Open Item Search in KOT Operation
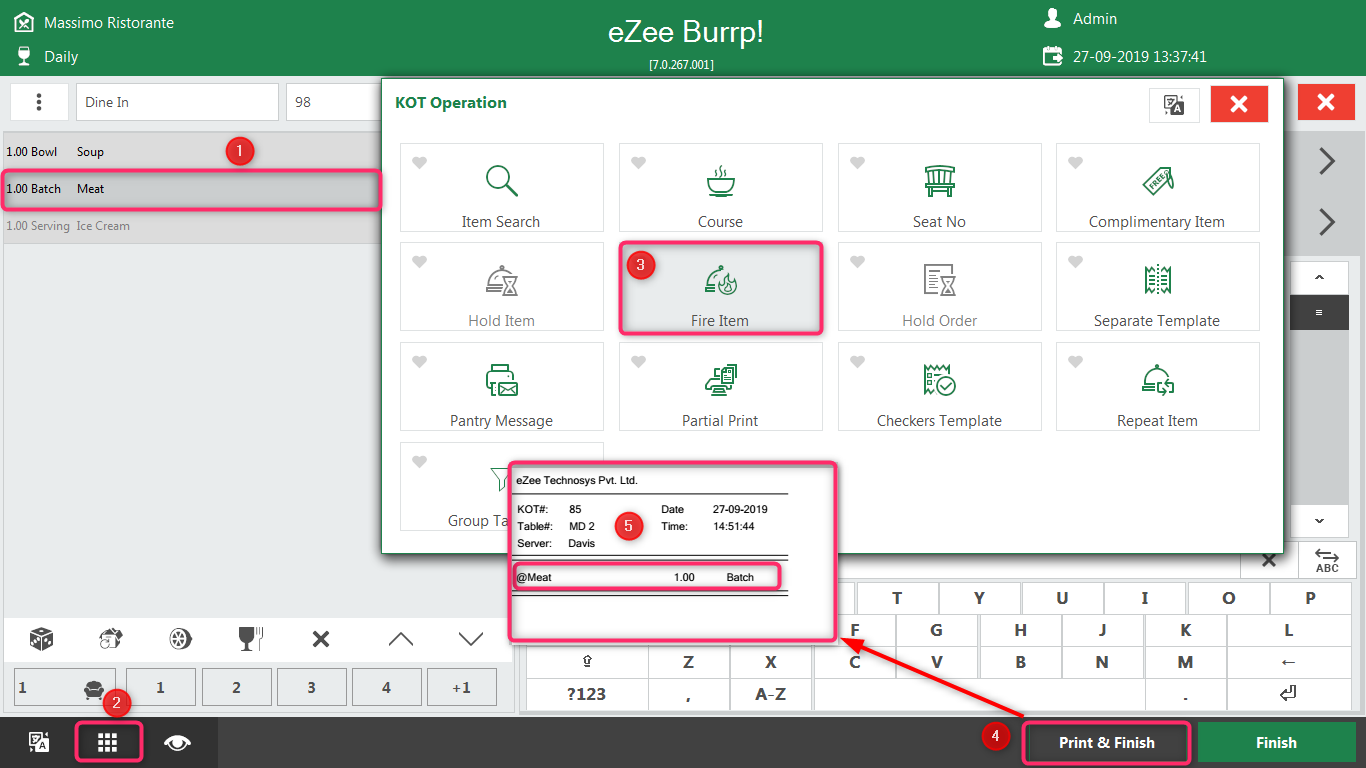Screen dimensions: 1366x768 click(501, 188)
